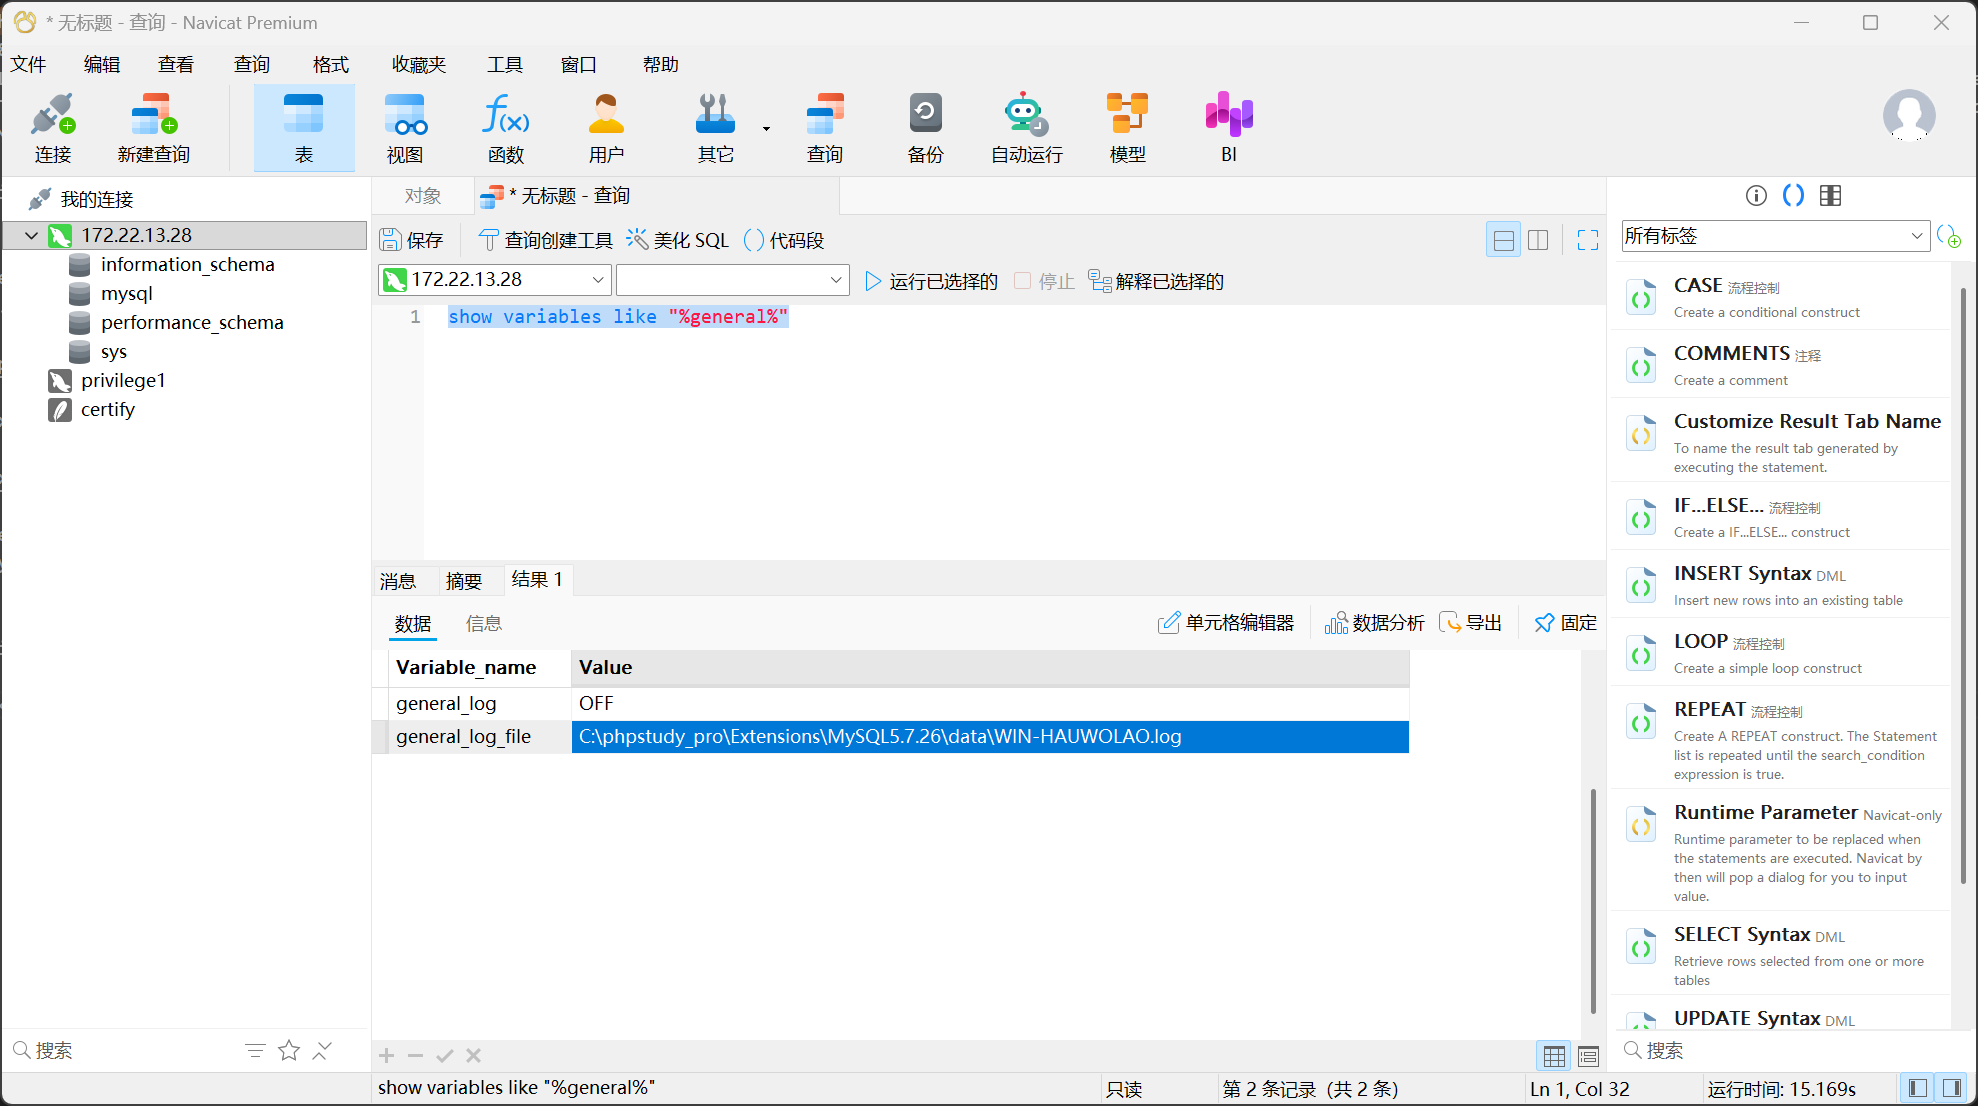1978x1106 pixels.
Task: Open the Model (模型) tool
Action: [x=1127, y=127]
